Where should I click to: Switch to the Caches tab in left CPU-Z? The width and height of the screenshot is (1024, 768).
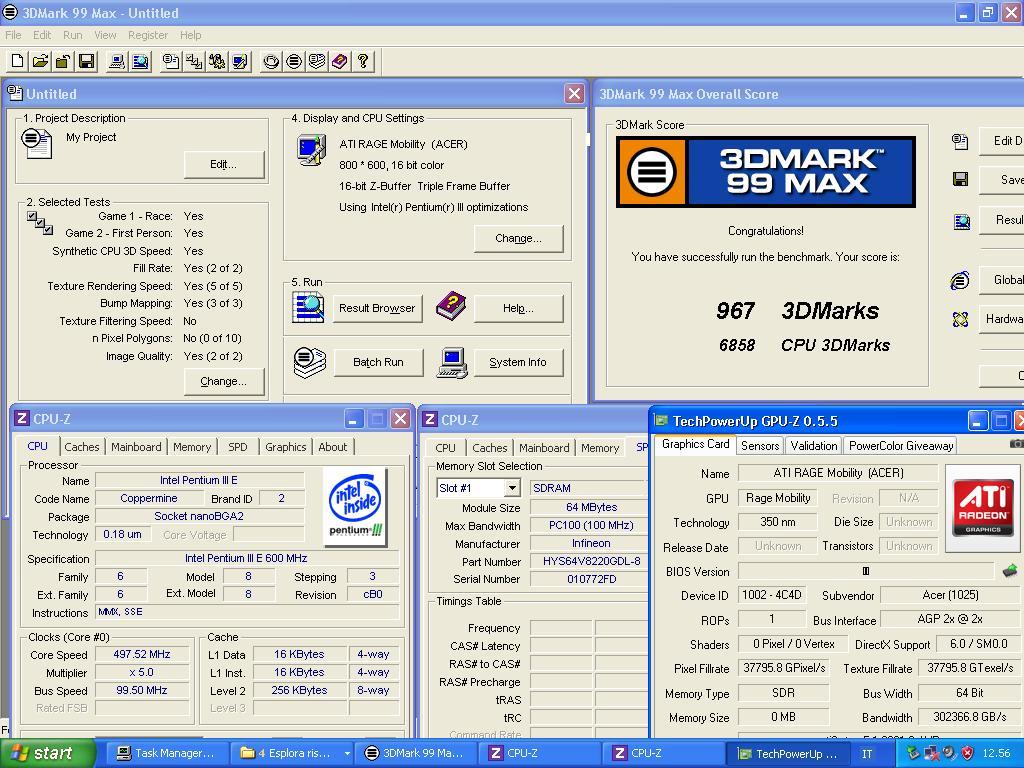pos(82,447)
